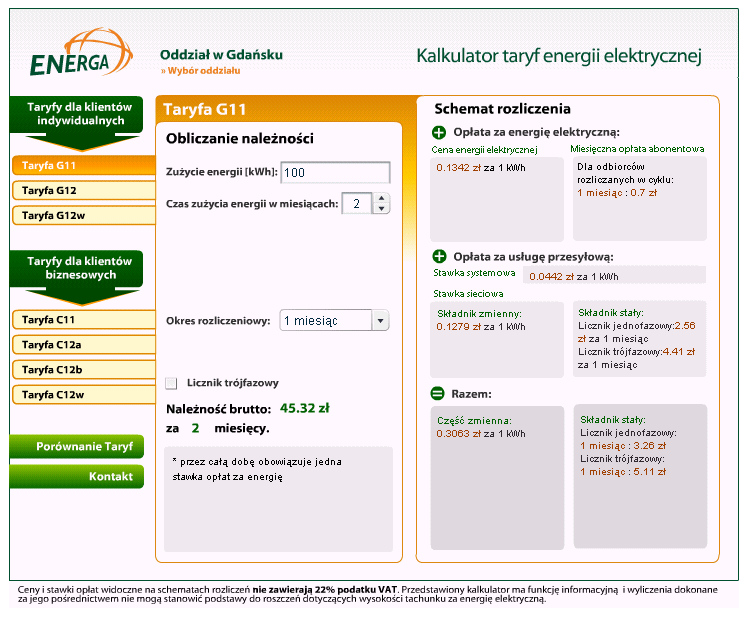The height and width of the screenshot is (620, 750).
Task: Toggle the Licznik trójfazowy checkbox
Action: 171,383
